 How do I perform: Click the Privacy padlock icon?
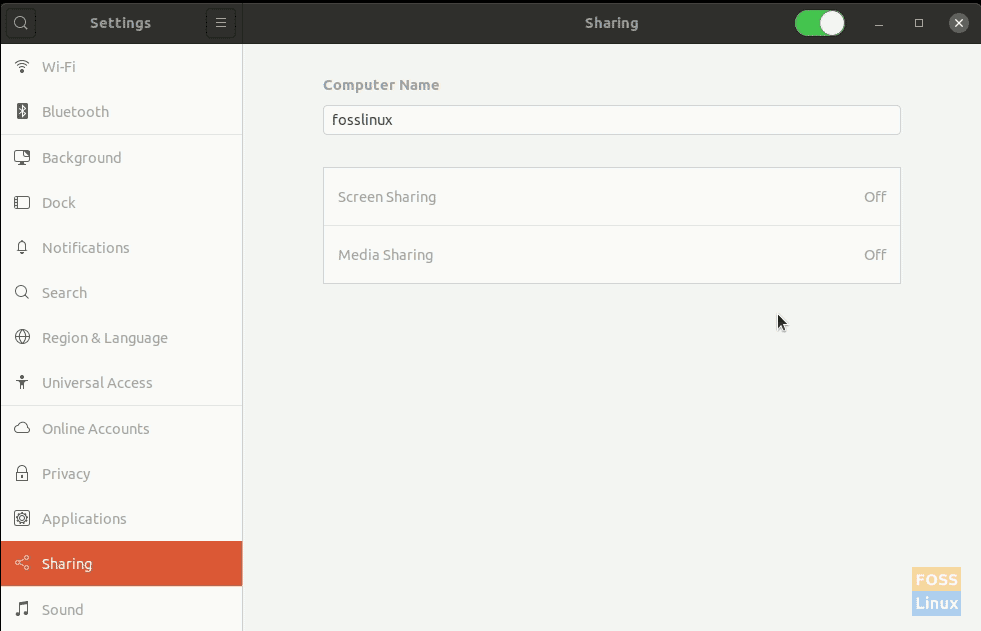[21, 473]
